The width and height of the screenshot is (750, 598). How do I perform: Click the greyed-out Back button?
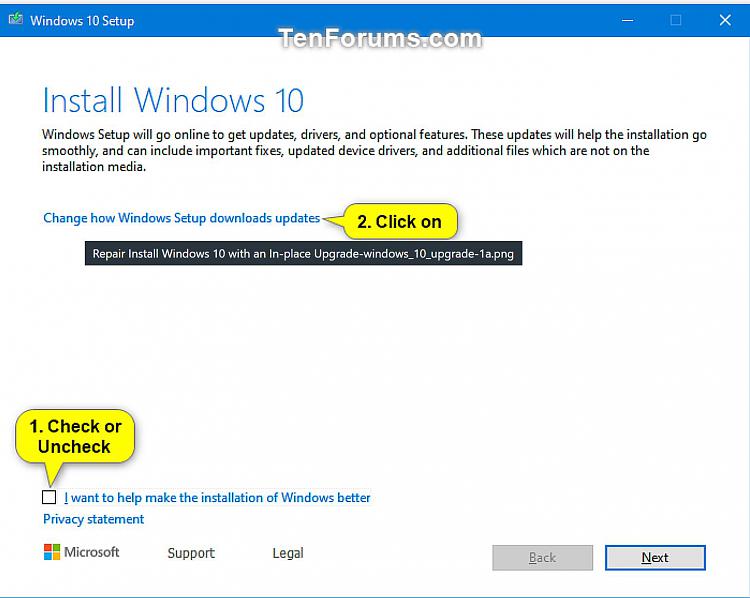[542, 558]
